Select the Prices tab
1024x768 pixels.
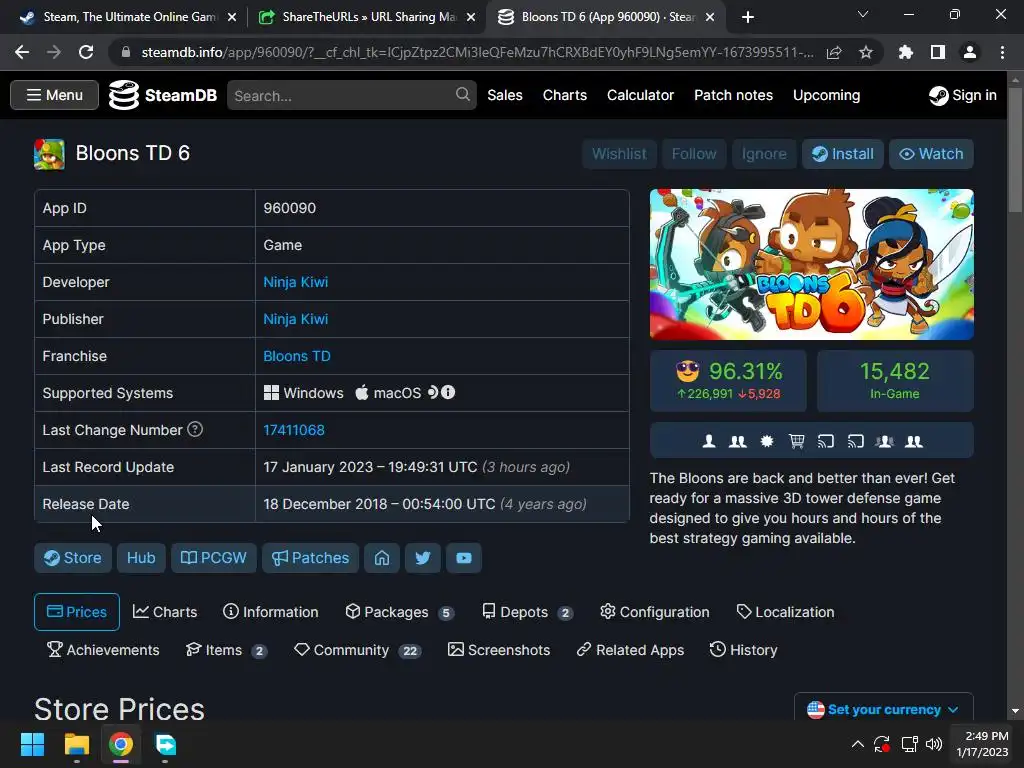pos(76,612)
